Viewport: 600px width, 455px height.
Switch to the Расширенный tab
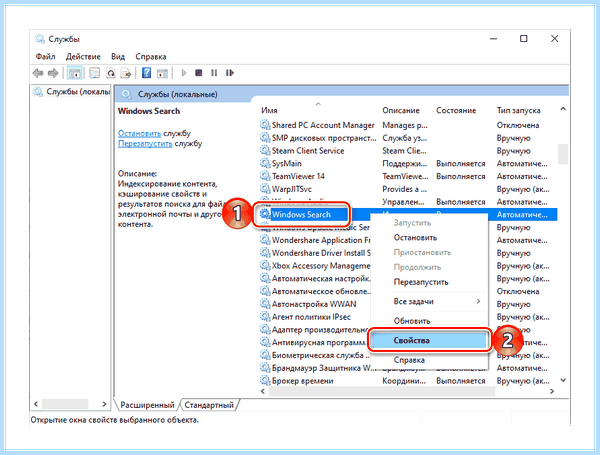(147, 405)
